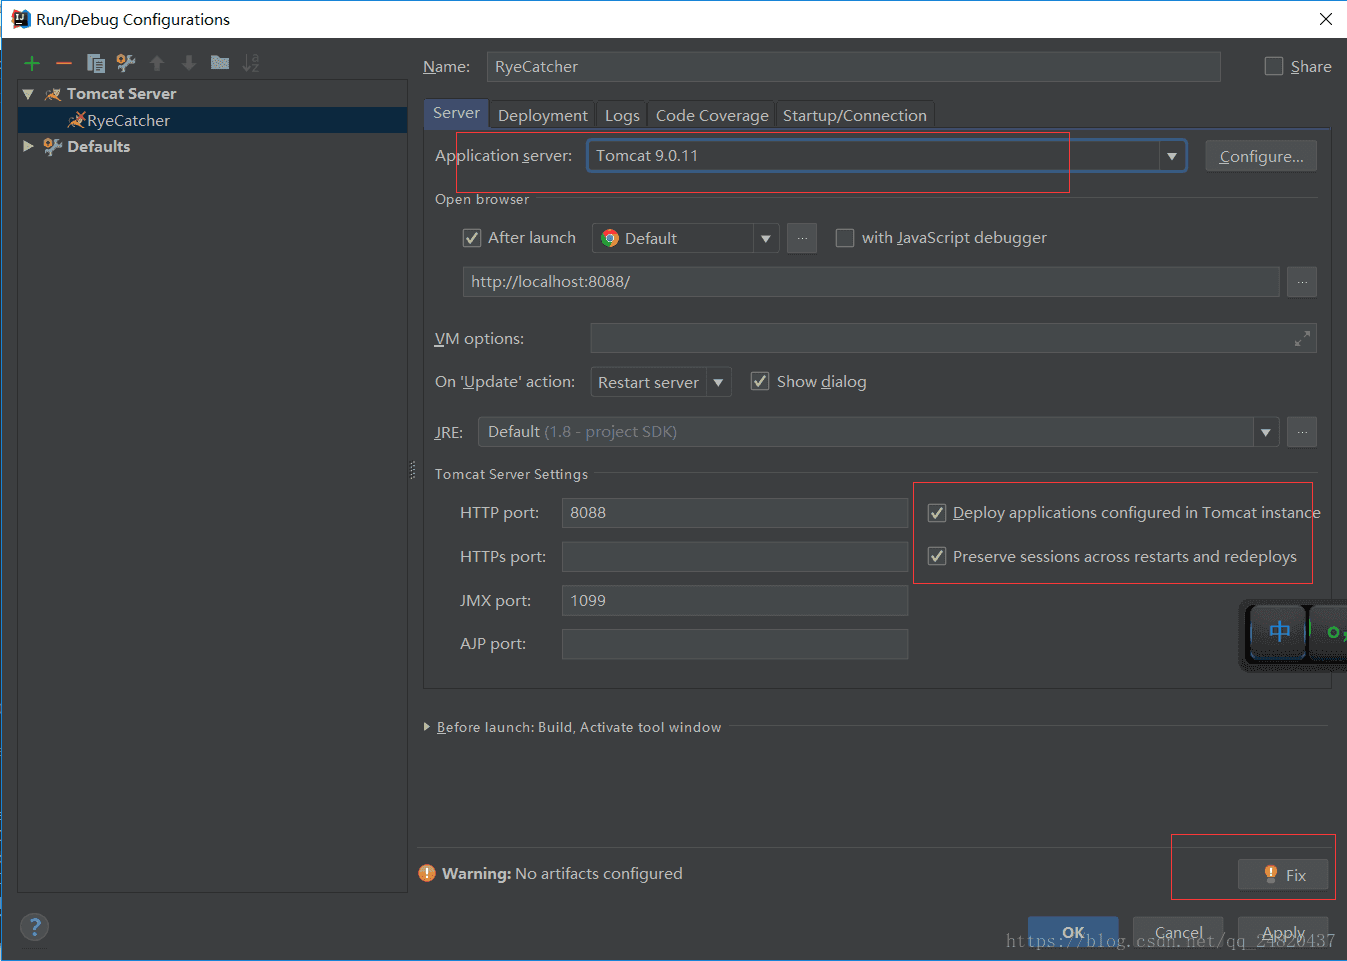Expand the Before launch section

click(x=427, y=727)
